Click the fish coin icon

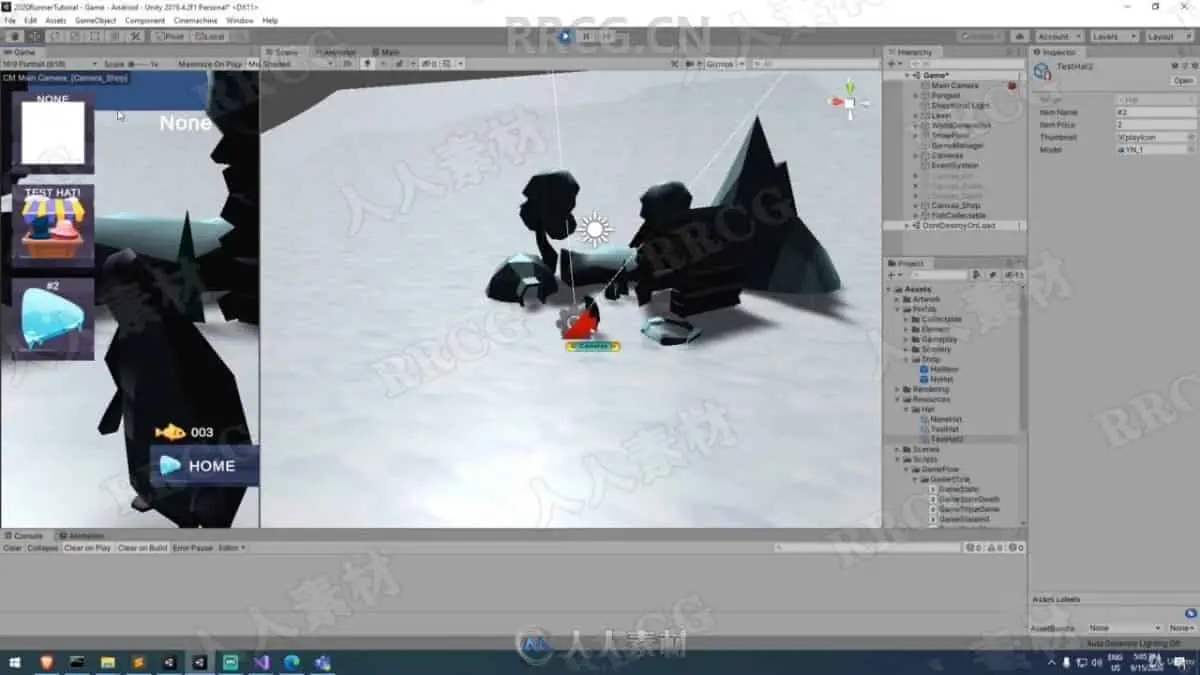(170, 432)
